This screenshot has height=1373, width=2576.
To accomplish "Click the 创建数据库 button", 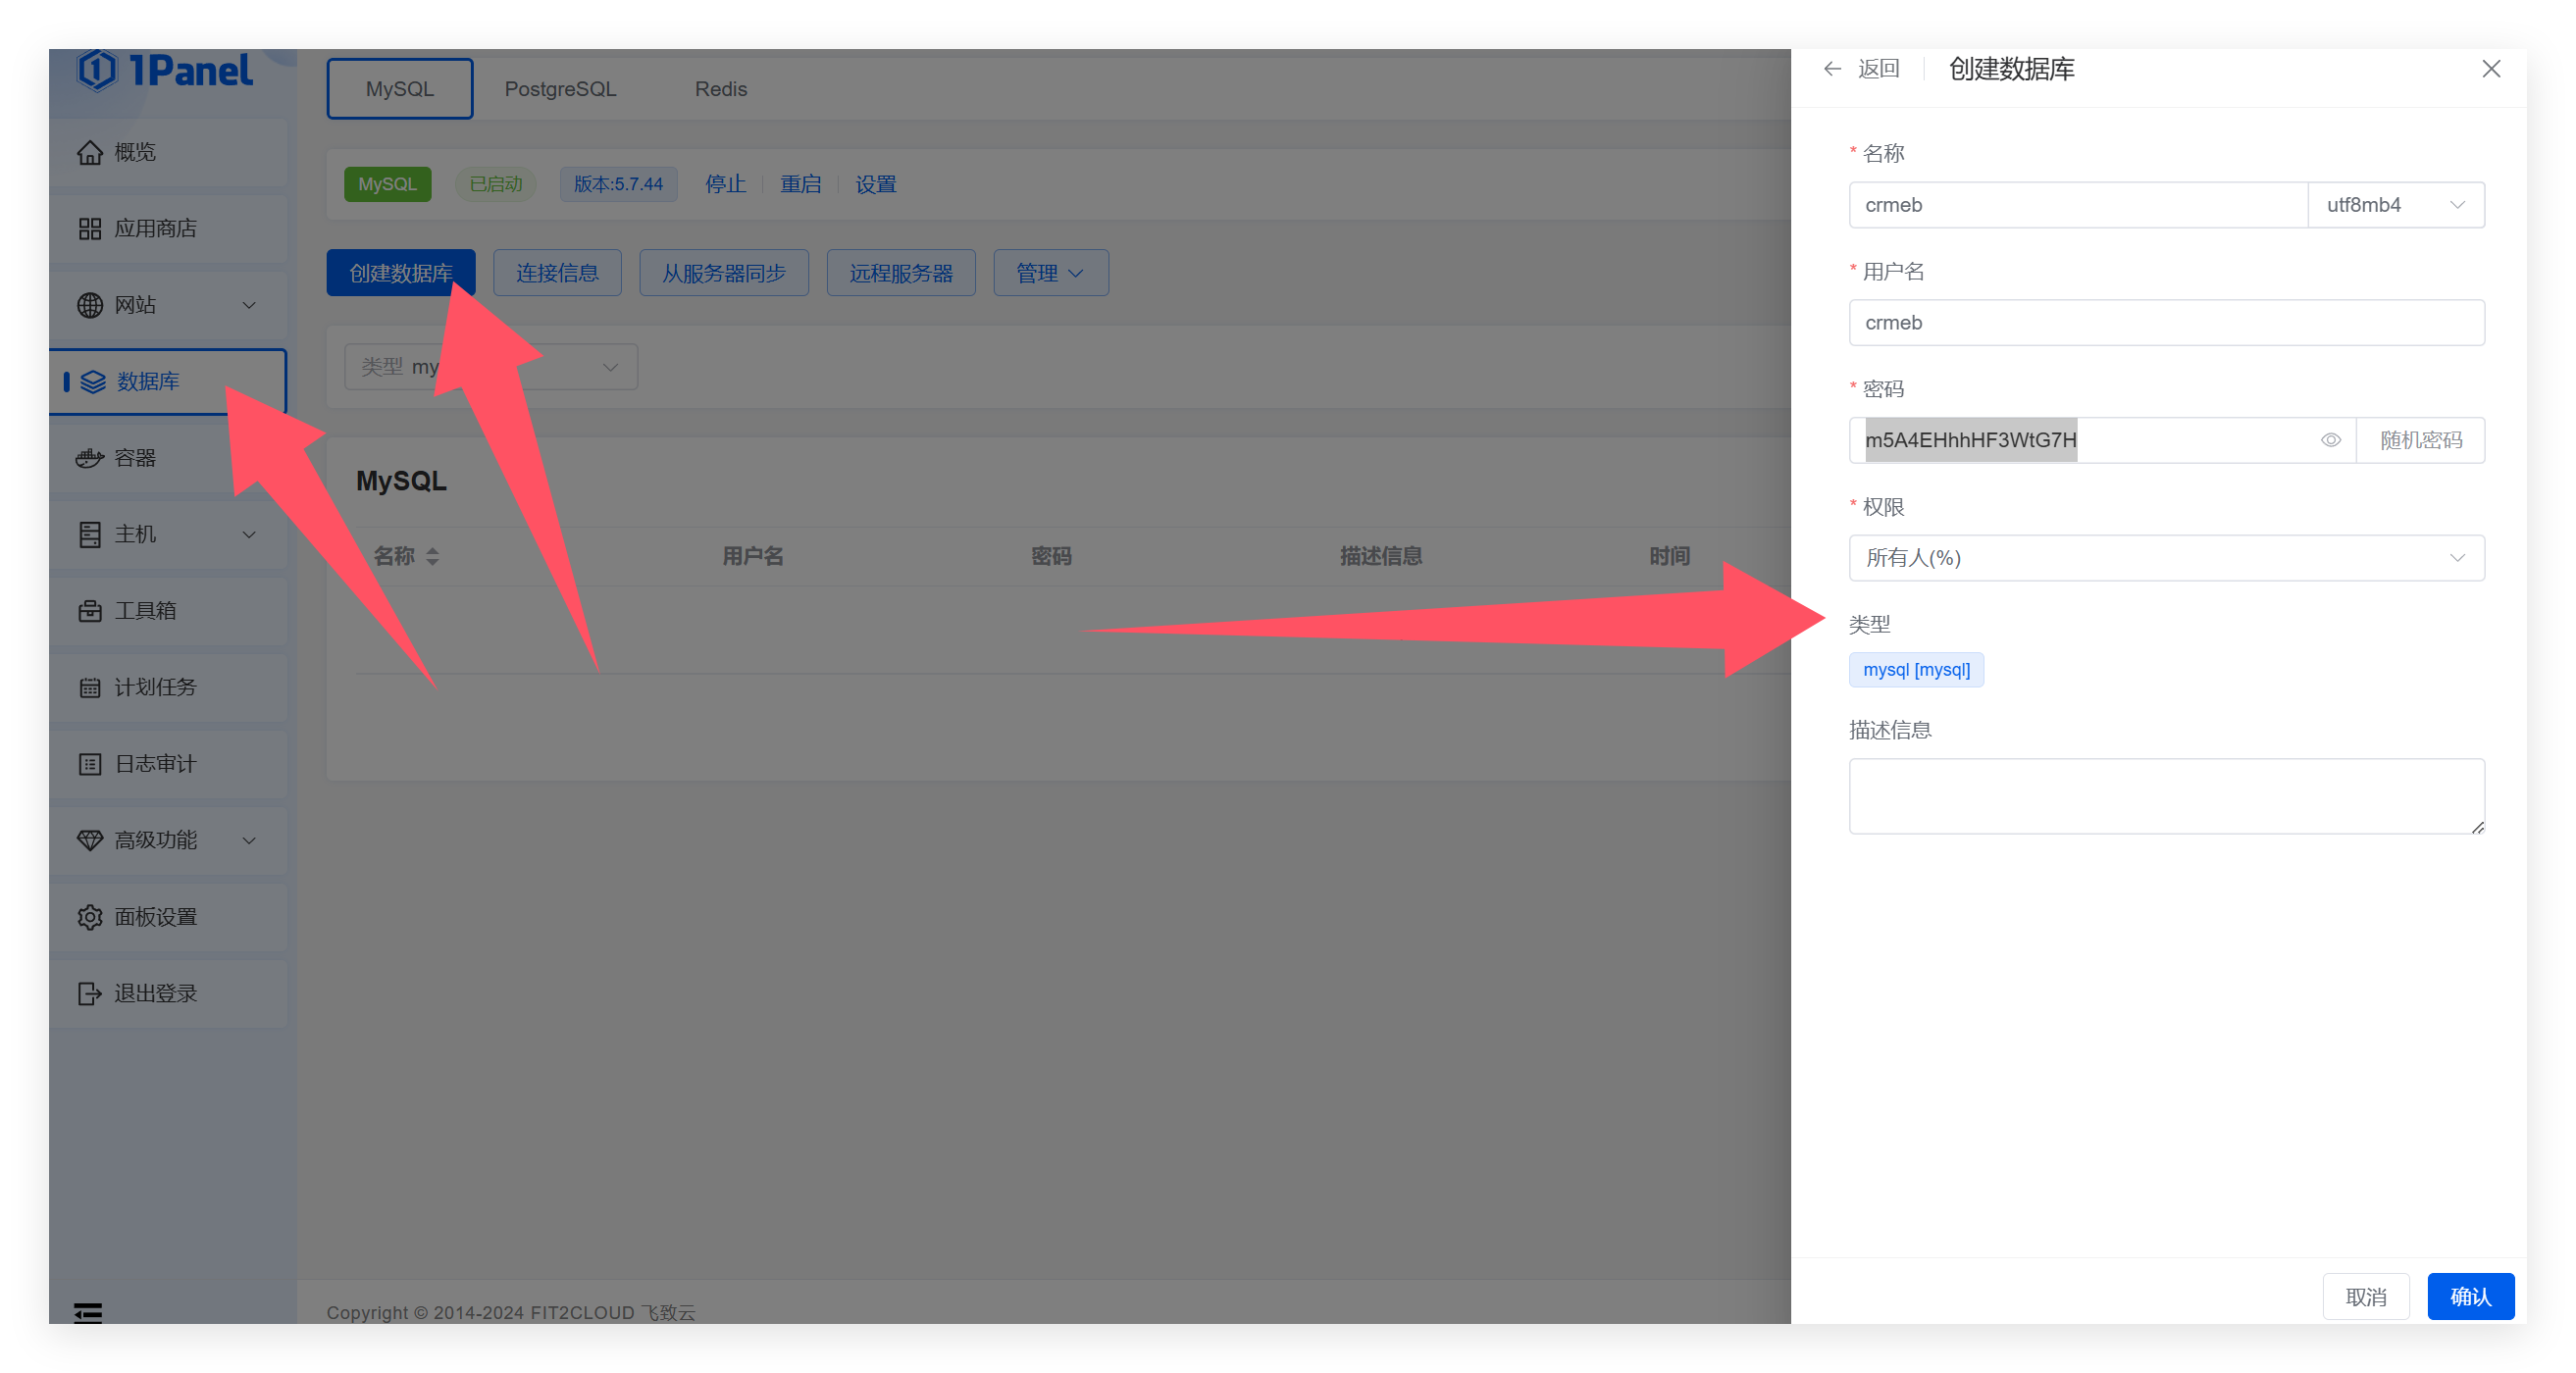I will (401, 273).
